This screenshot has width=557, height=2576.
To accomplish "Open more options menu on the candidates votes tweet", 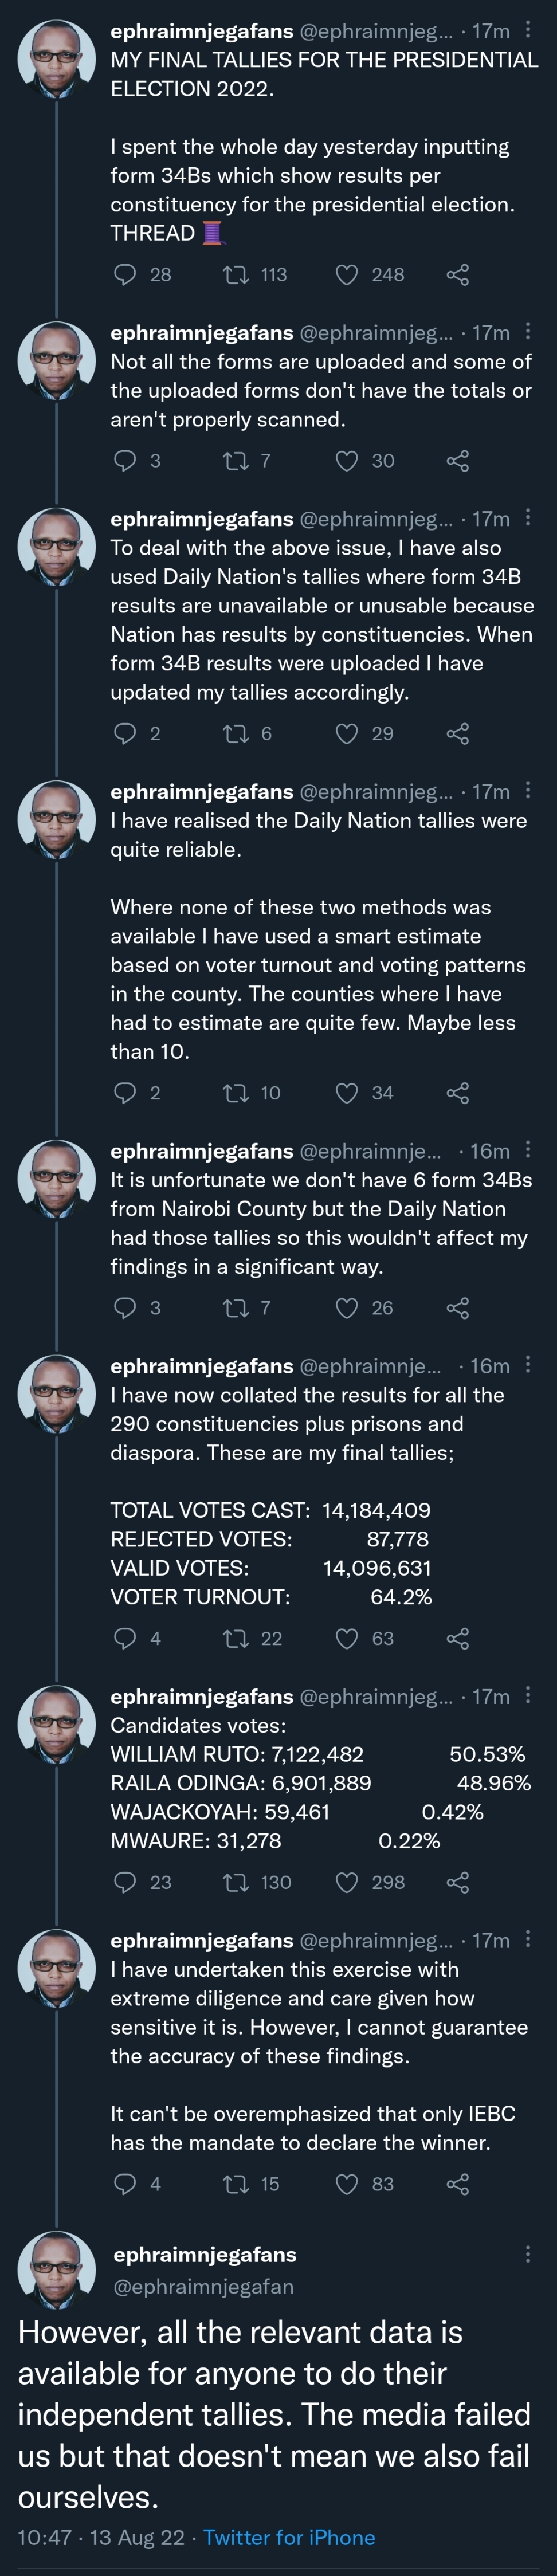I will click(528, 1695).
